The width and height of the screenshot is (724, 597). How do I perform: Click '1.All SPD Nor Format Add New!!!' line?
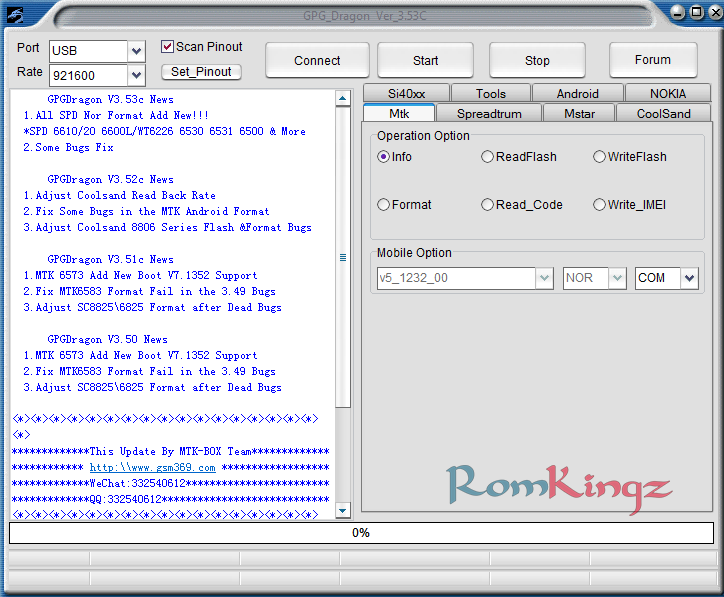pyautogui.click(x=116, y=115)
